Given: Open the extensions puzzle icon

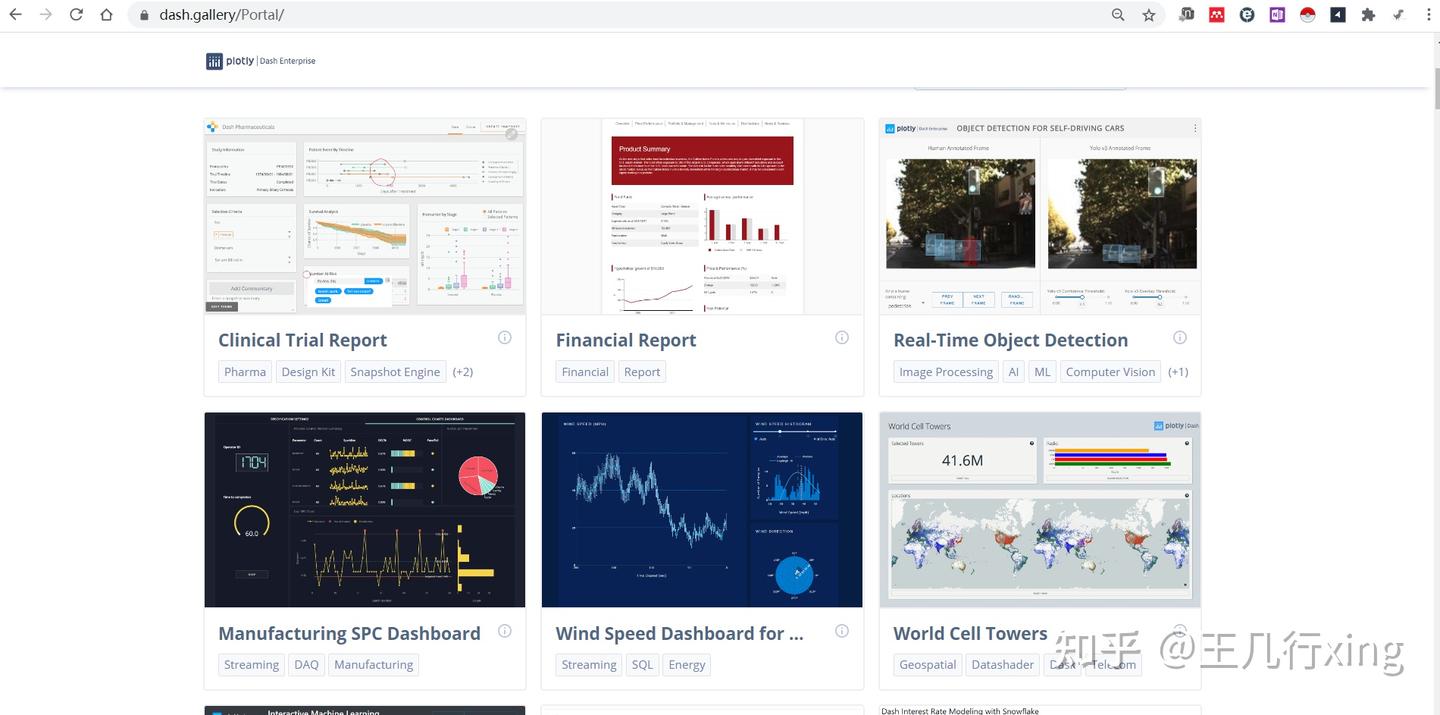Looking at the screenshot, I should 1368,15.
